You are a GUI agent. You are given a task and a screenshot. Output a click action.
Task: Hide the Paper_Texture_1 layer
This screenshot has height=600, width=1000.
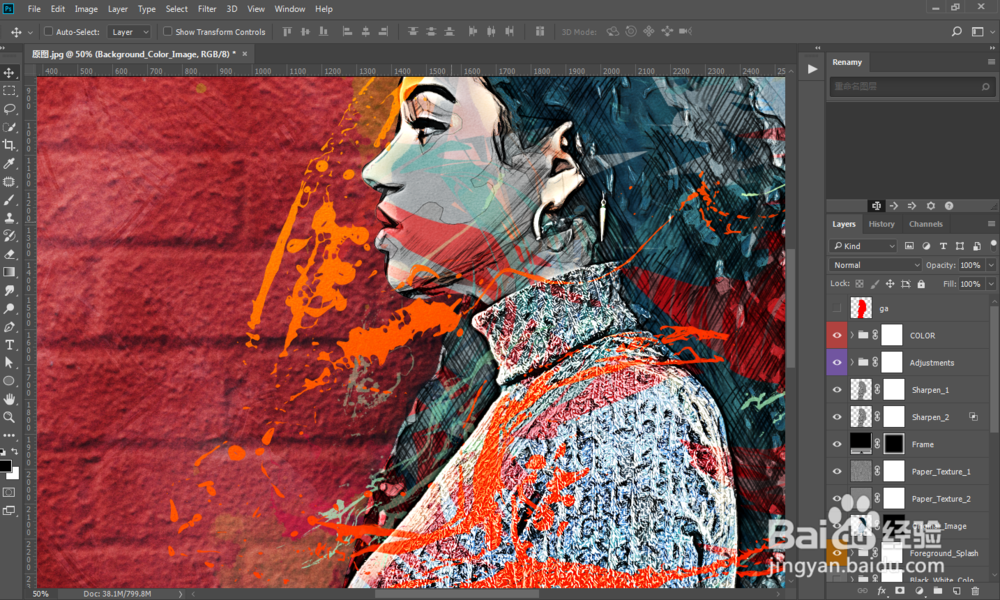point(837,472)
